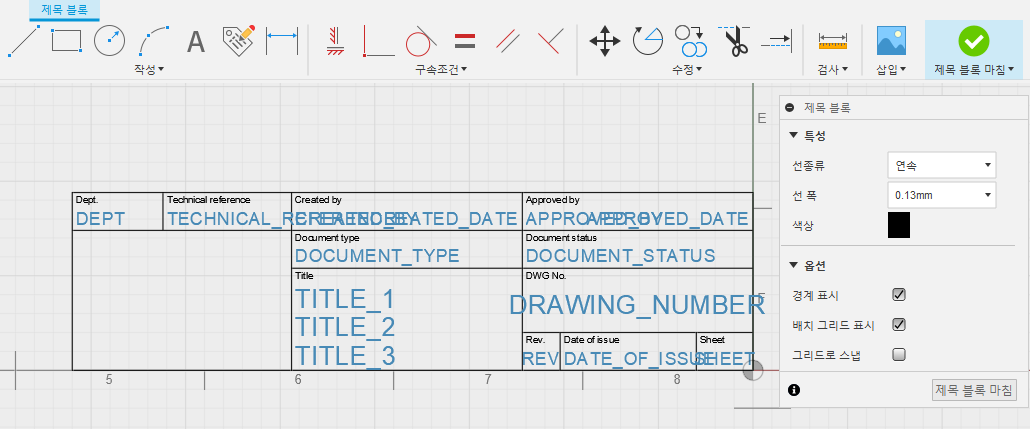
Task: Click the gray origin point marker
Action: point(753,370)
